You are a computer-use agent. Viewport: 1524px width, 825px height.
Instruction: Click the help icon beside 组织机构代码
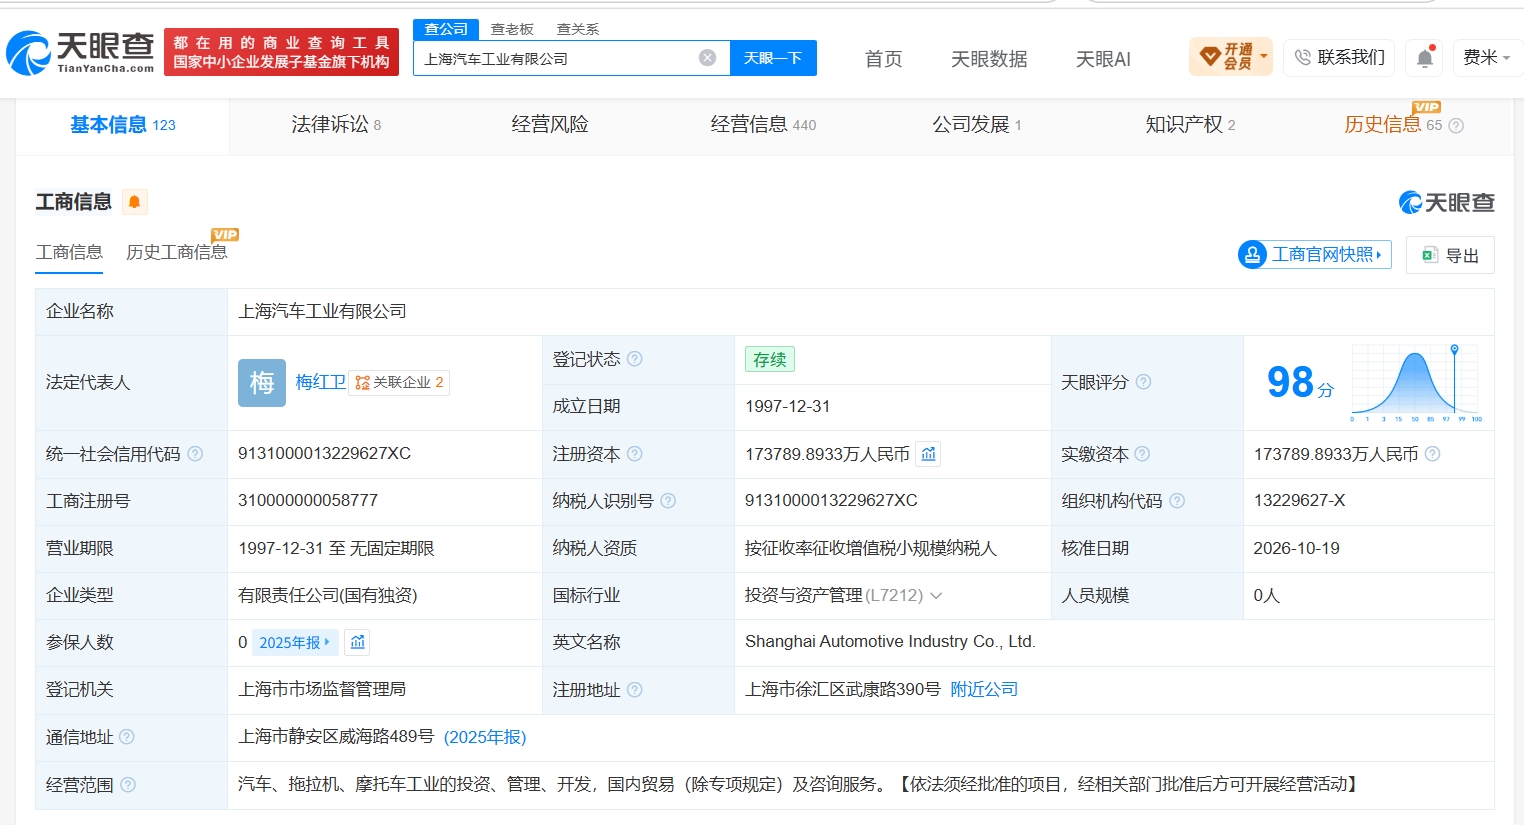[1177, 501]
